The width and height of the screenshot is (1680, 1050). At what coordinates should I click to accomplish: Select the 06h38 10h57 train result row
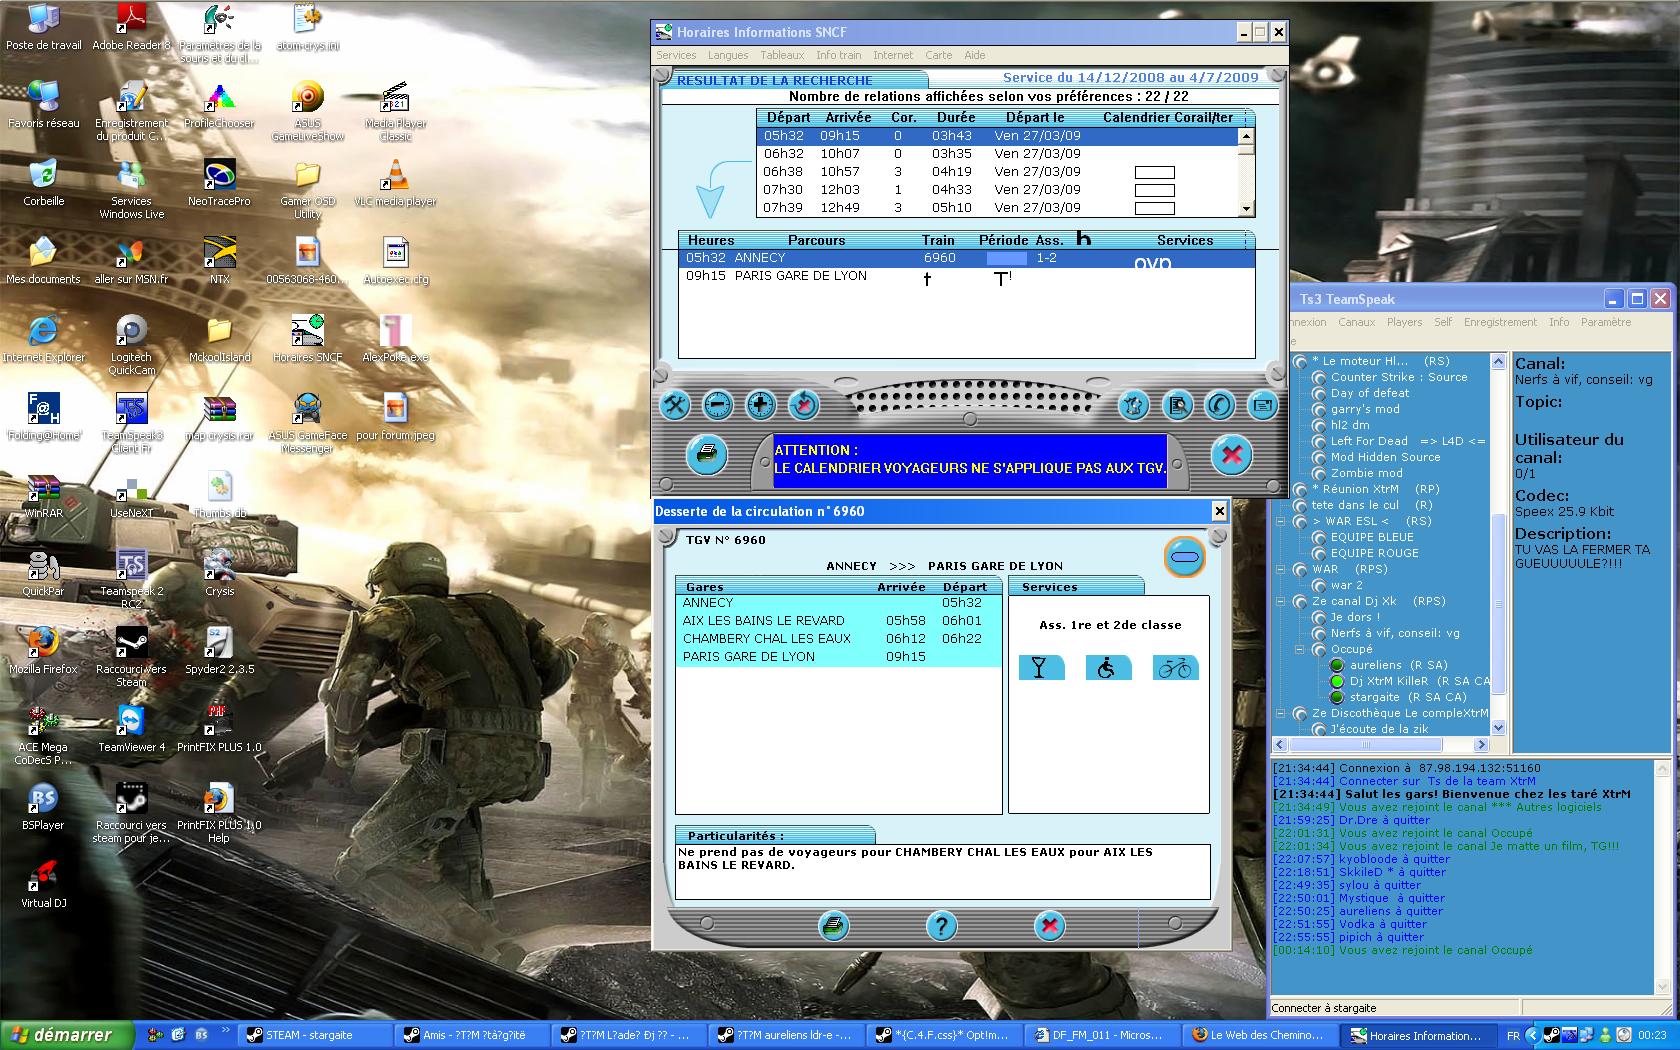tap(998, 172)
